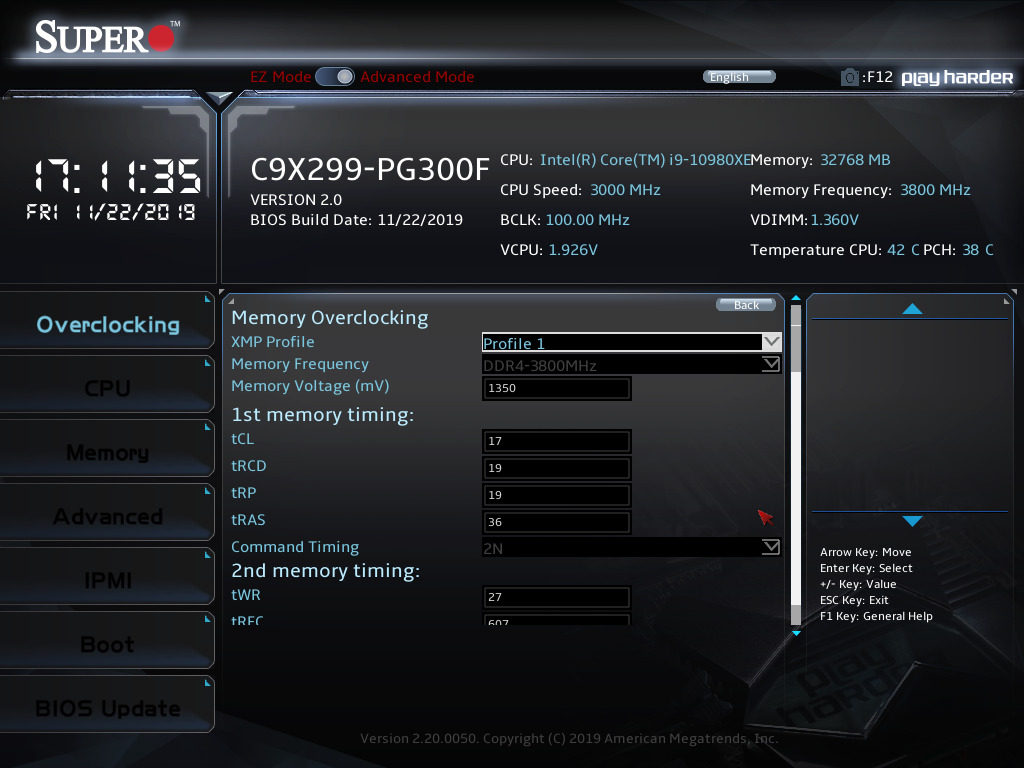Click the 2nd memory timing heading
The width and height of the screenshot is (1024, 768).
pyautogui.click(x=325, y=571)
